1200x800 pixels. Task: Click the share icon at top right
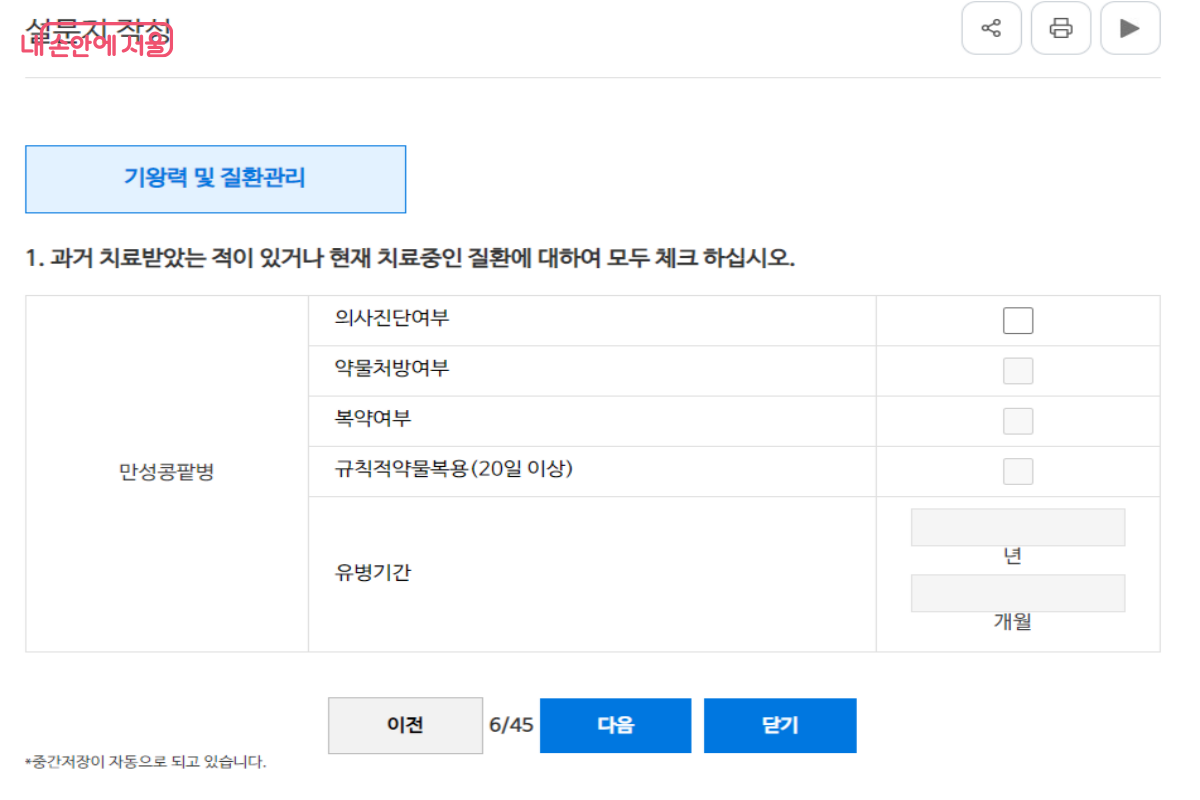(x=991, y=28)
